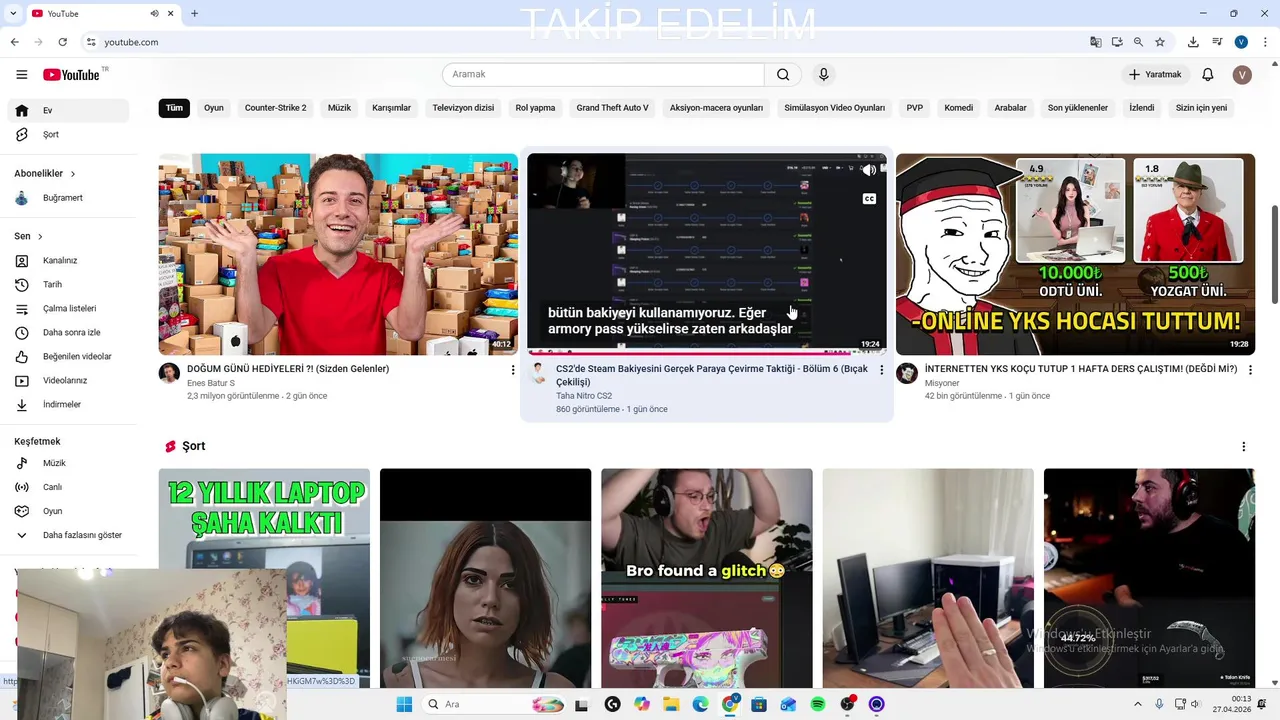Reload the page in Chrome
Screen dimensions: 1280x720
coord(62,42)
